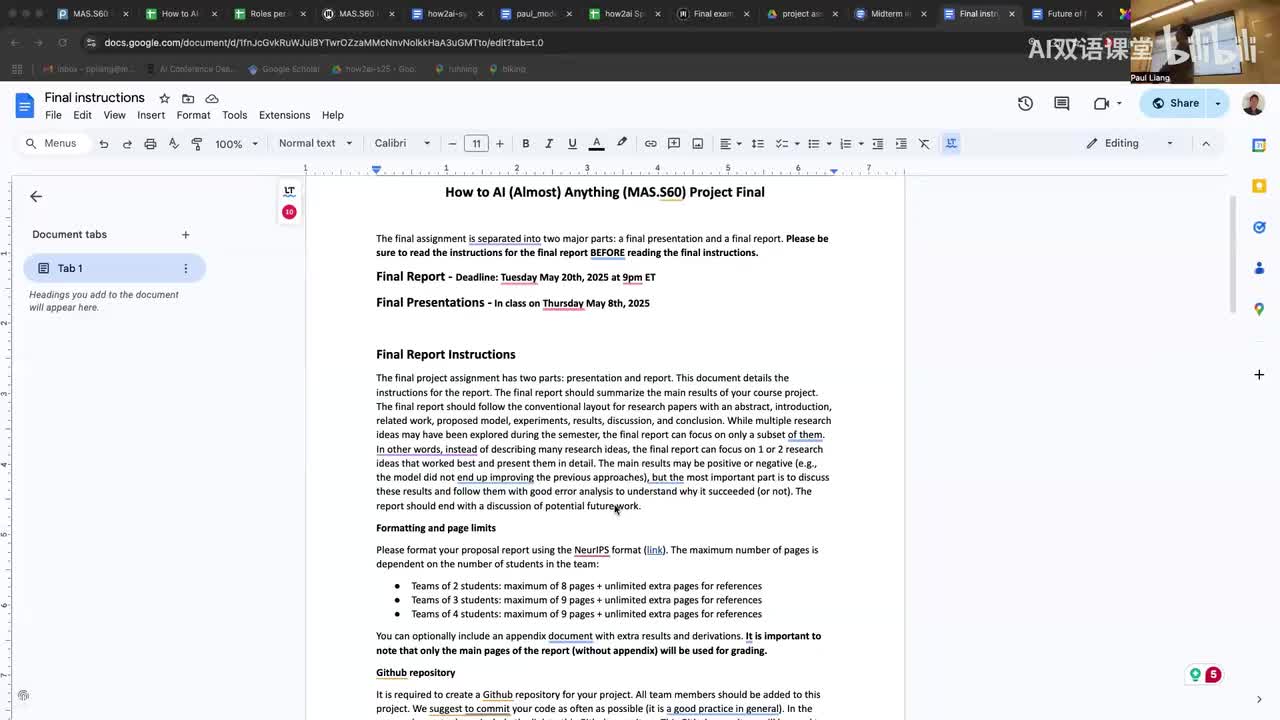Open the NeurIPS format link

click(x=654, y=550)
